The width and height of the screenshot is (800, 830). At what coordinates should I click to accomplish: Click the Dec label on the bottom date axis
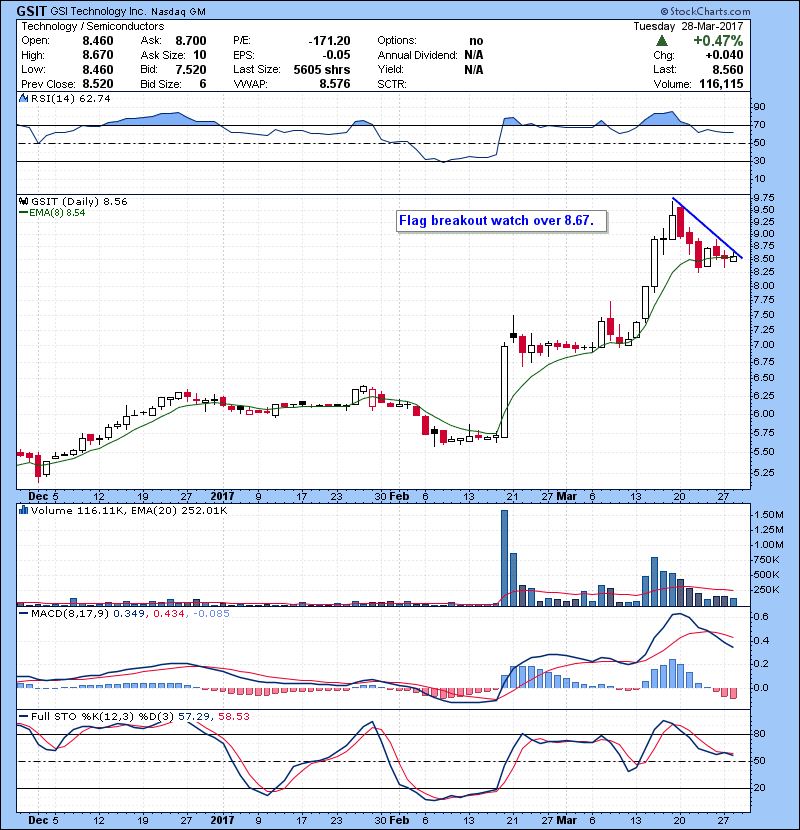coord(38,820)
